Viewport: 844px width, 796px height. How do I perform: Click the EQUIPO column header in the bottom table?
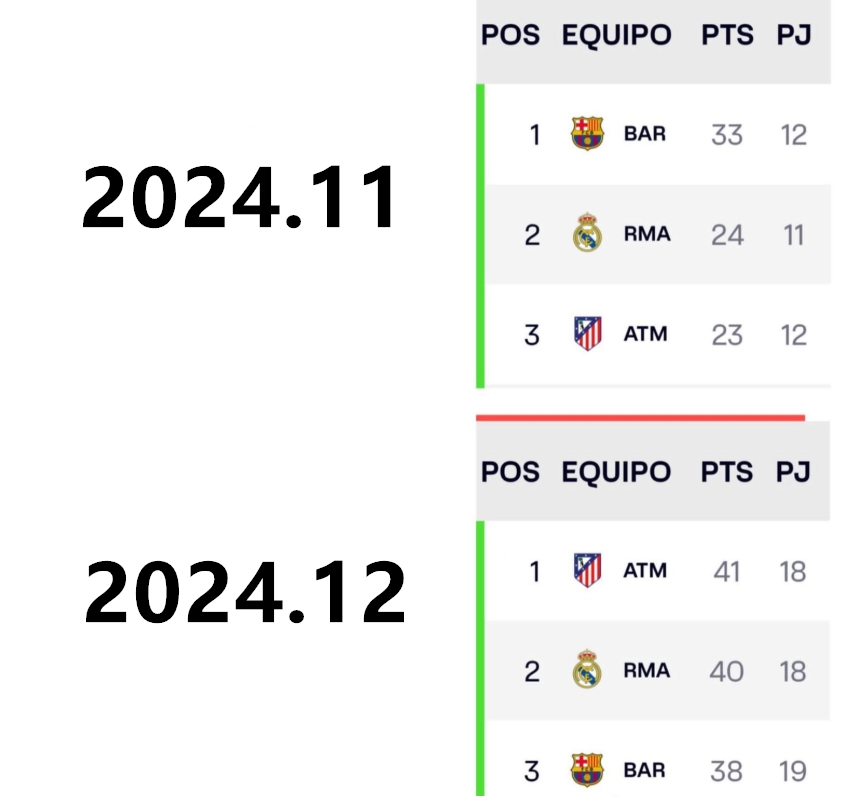click(616, 472)
